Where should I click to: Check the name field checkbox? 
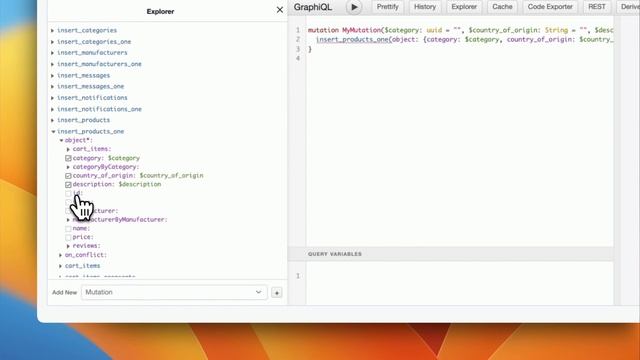click(68, 229)
